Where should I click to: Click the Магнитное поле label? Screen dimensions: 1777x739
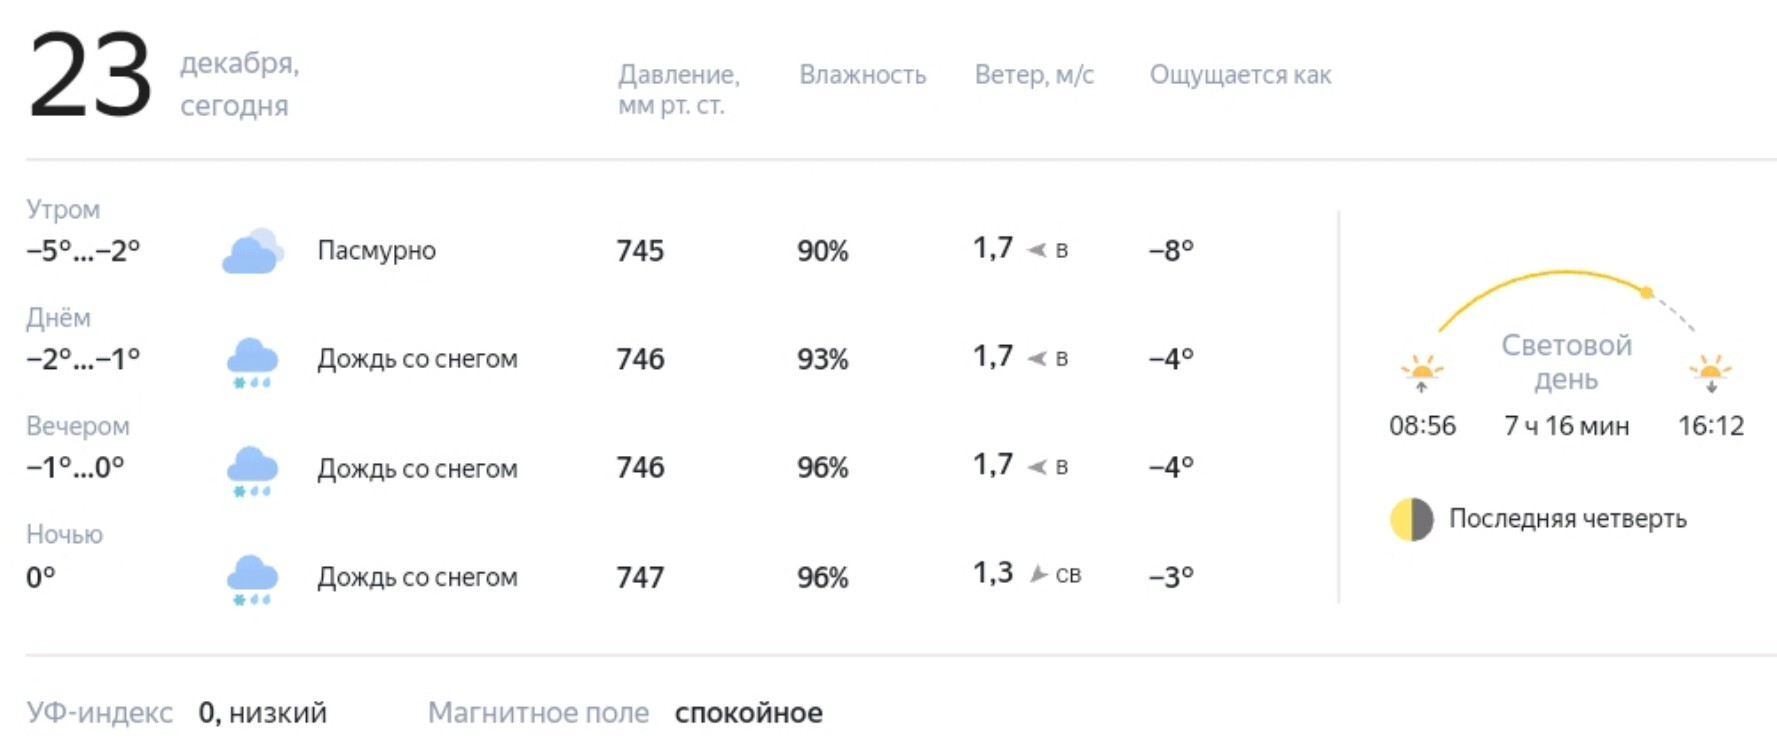(x=538, y=713)
